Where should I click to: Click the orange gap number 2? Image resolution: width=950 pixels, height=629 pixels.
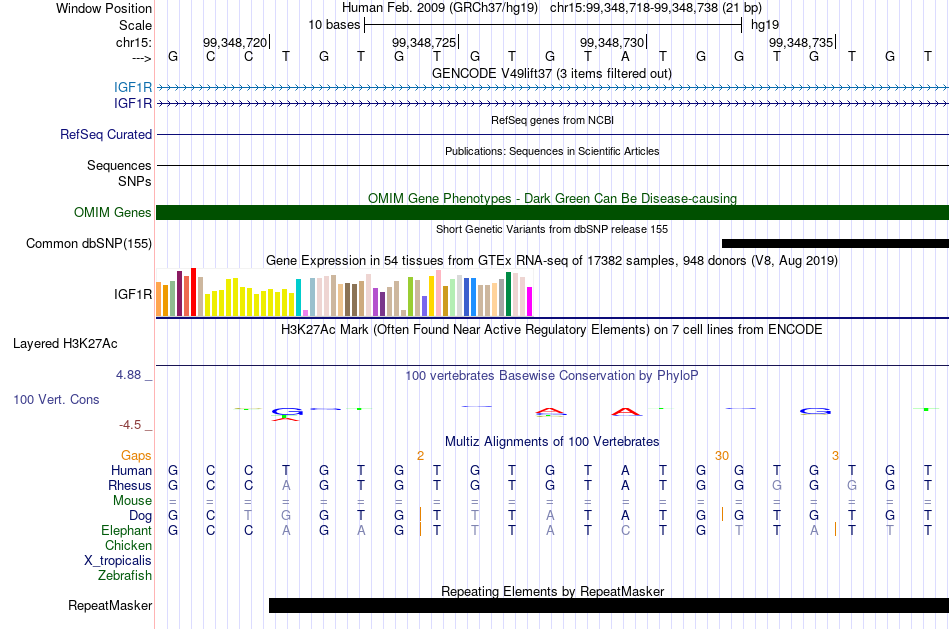click(x=420, y=456)
